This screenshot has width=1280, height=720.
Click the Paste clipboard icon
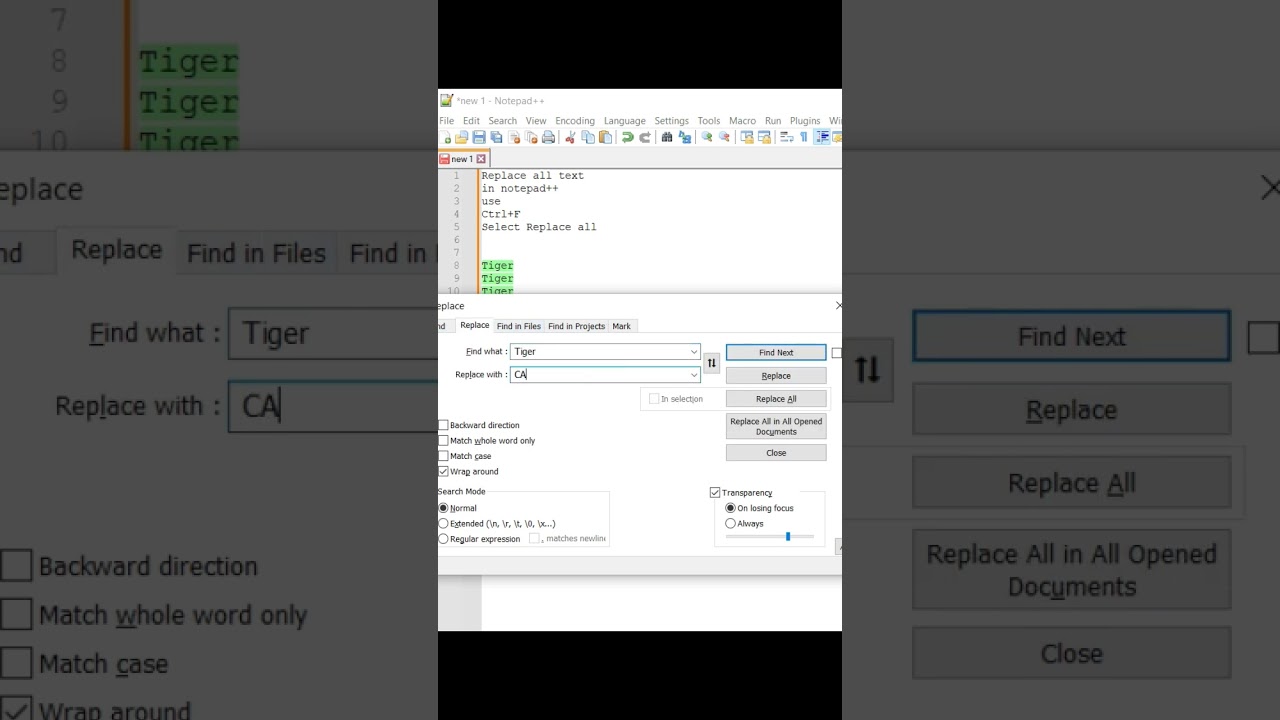pos(605,137)
